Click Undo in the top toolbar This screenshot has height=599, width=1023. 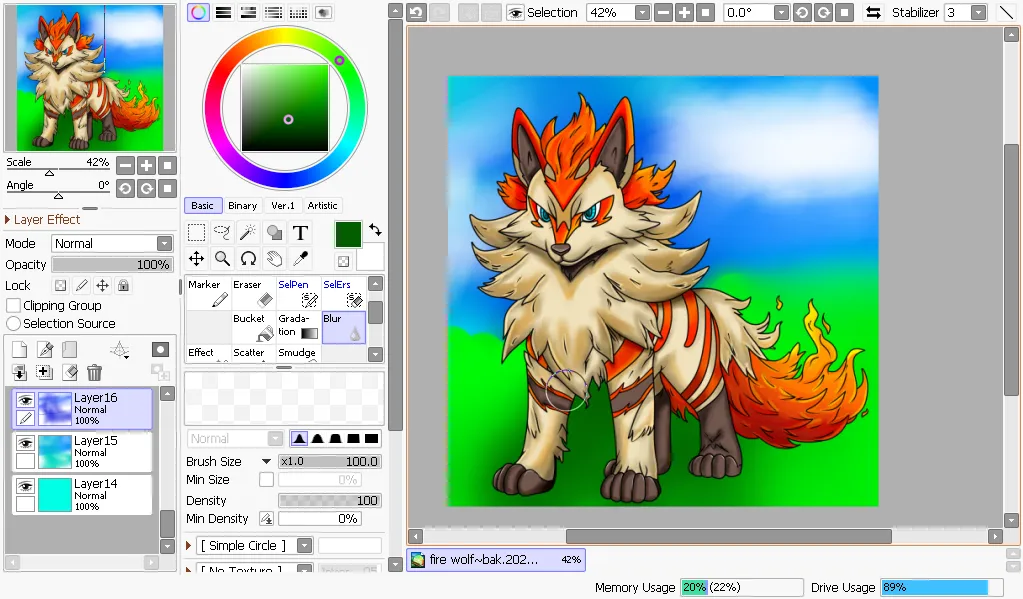(416, 12)
